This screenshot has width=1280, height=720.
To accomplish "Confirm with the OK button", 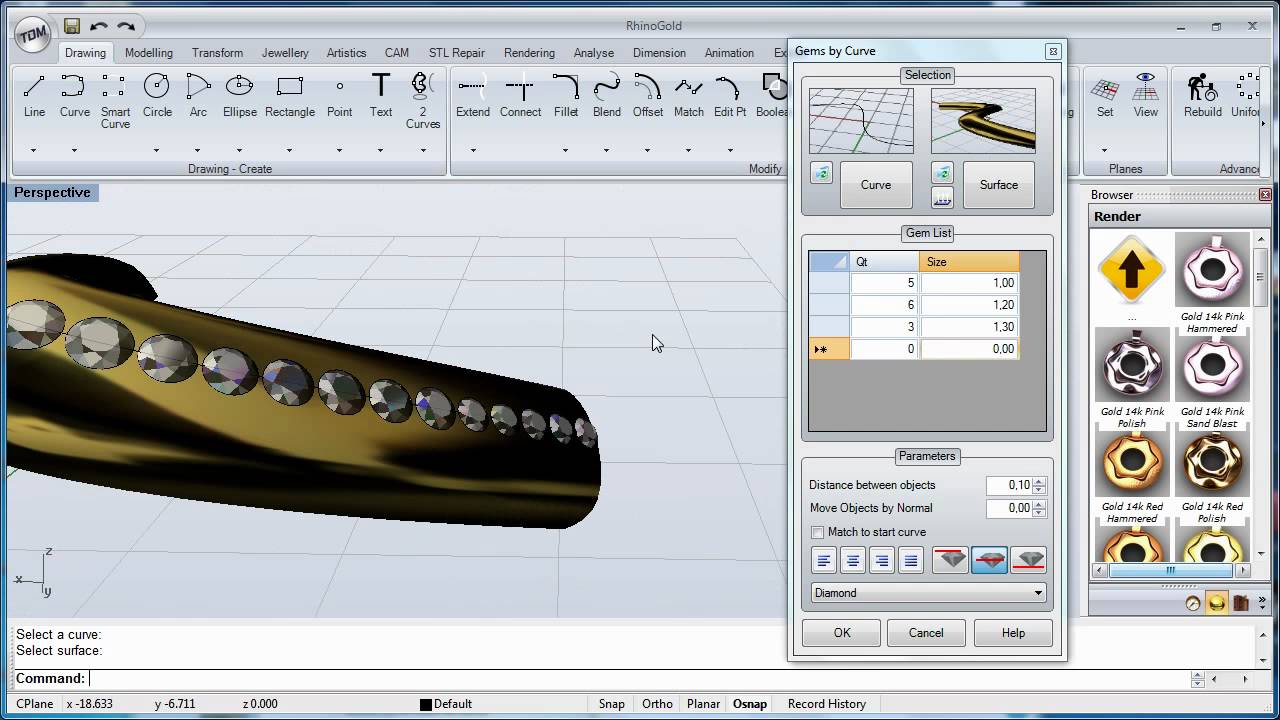I will pyautogui.click(x=842, y=633).
